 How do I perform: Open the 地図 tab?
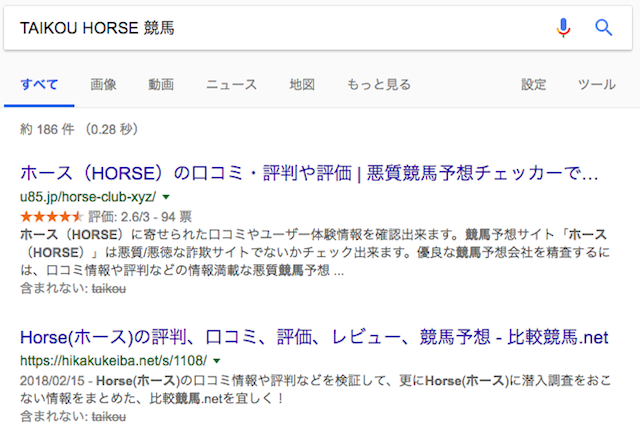click(x=302, y=84)
